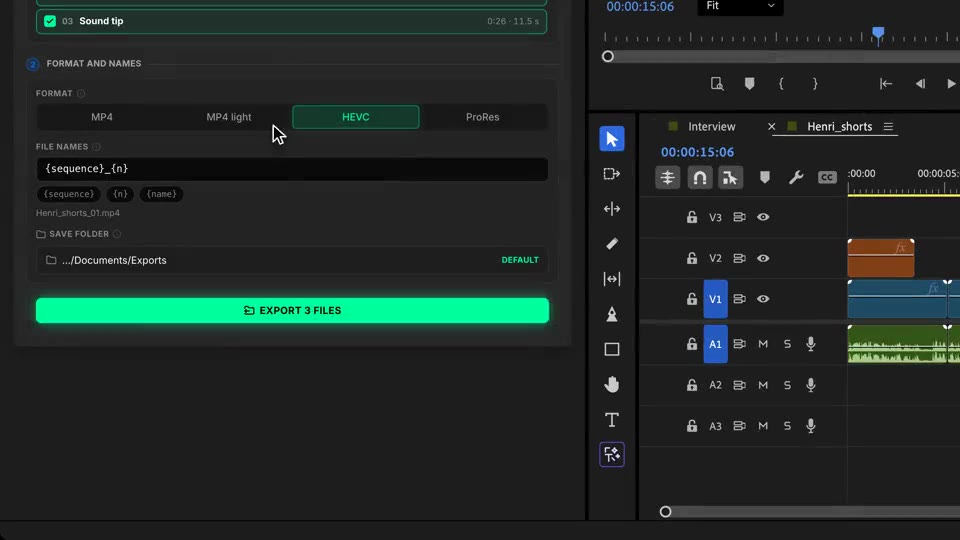The image size is (960, 540).
Task: Insert the {n} token
Action: (120, 194)
